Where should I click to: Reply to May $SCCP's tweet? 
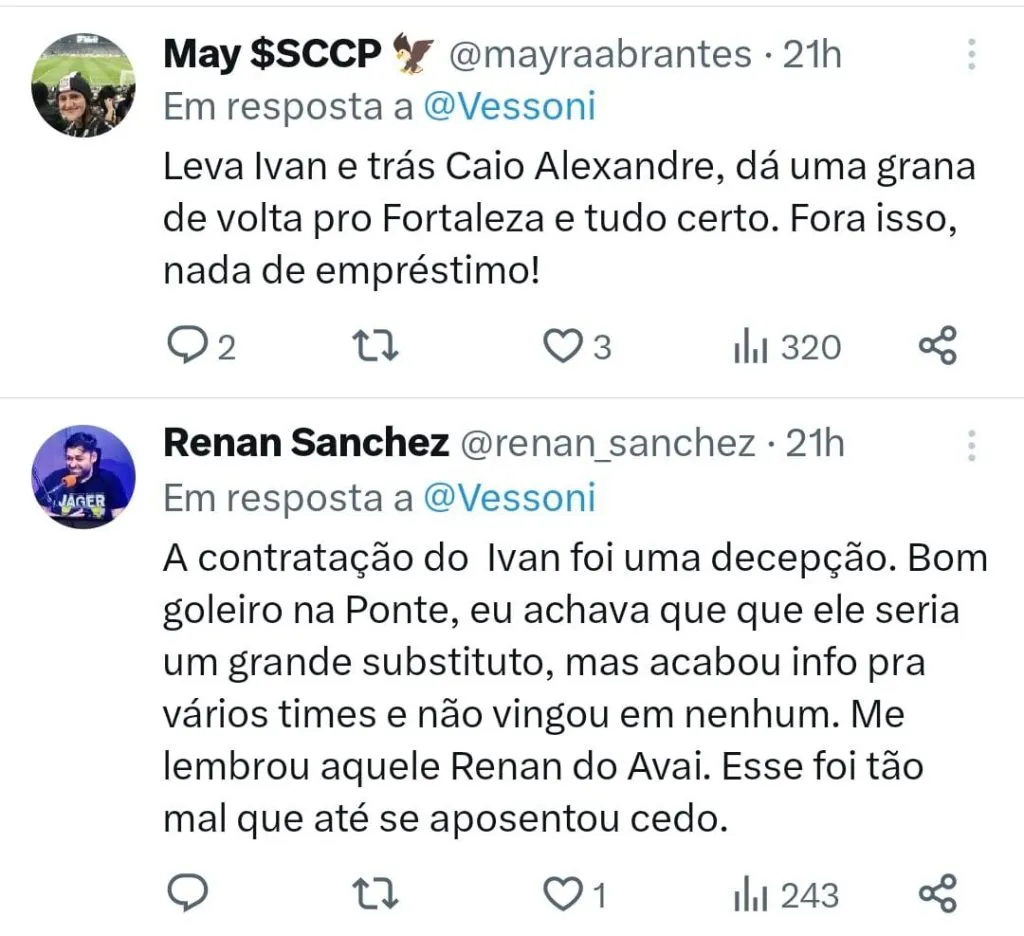coord(185,346)
